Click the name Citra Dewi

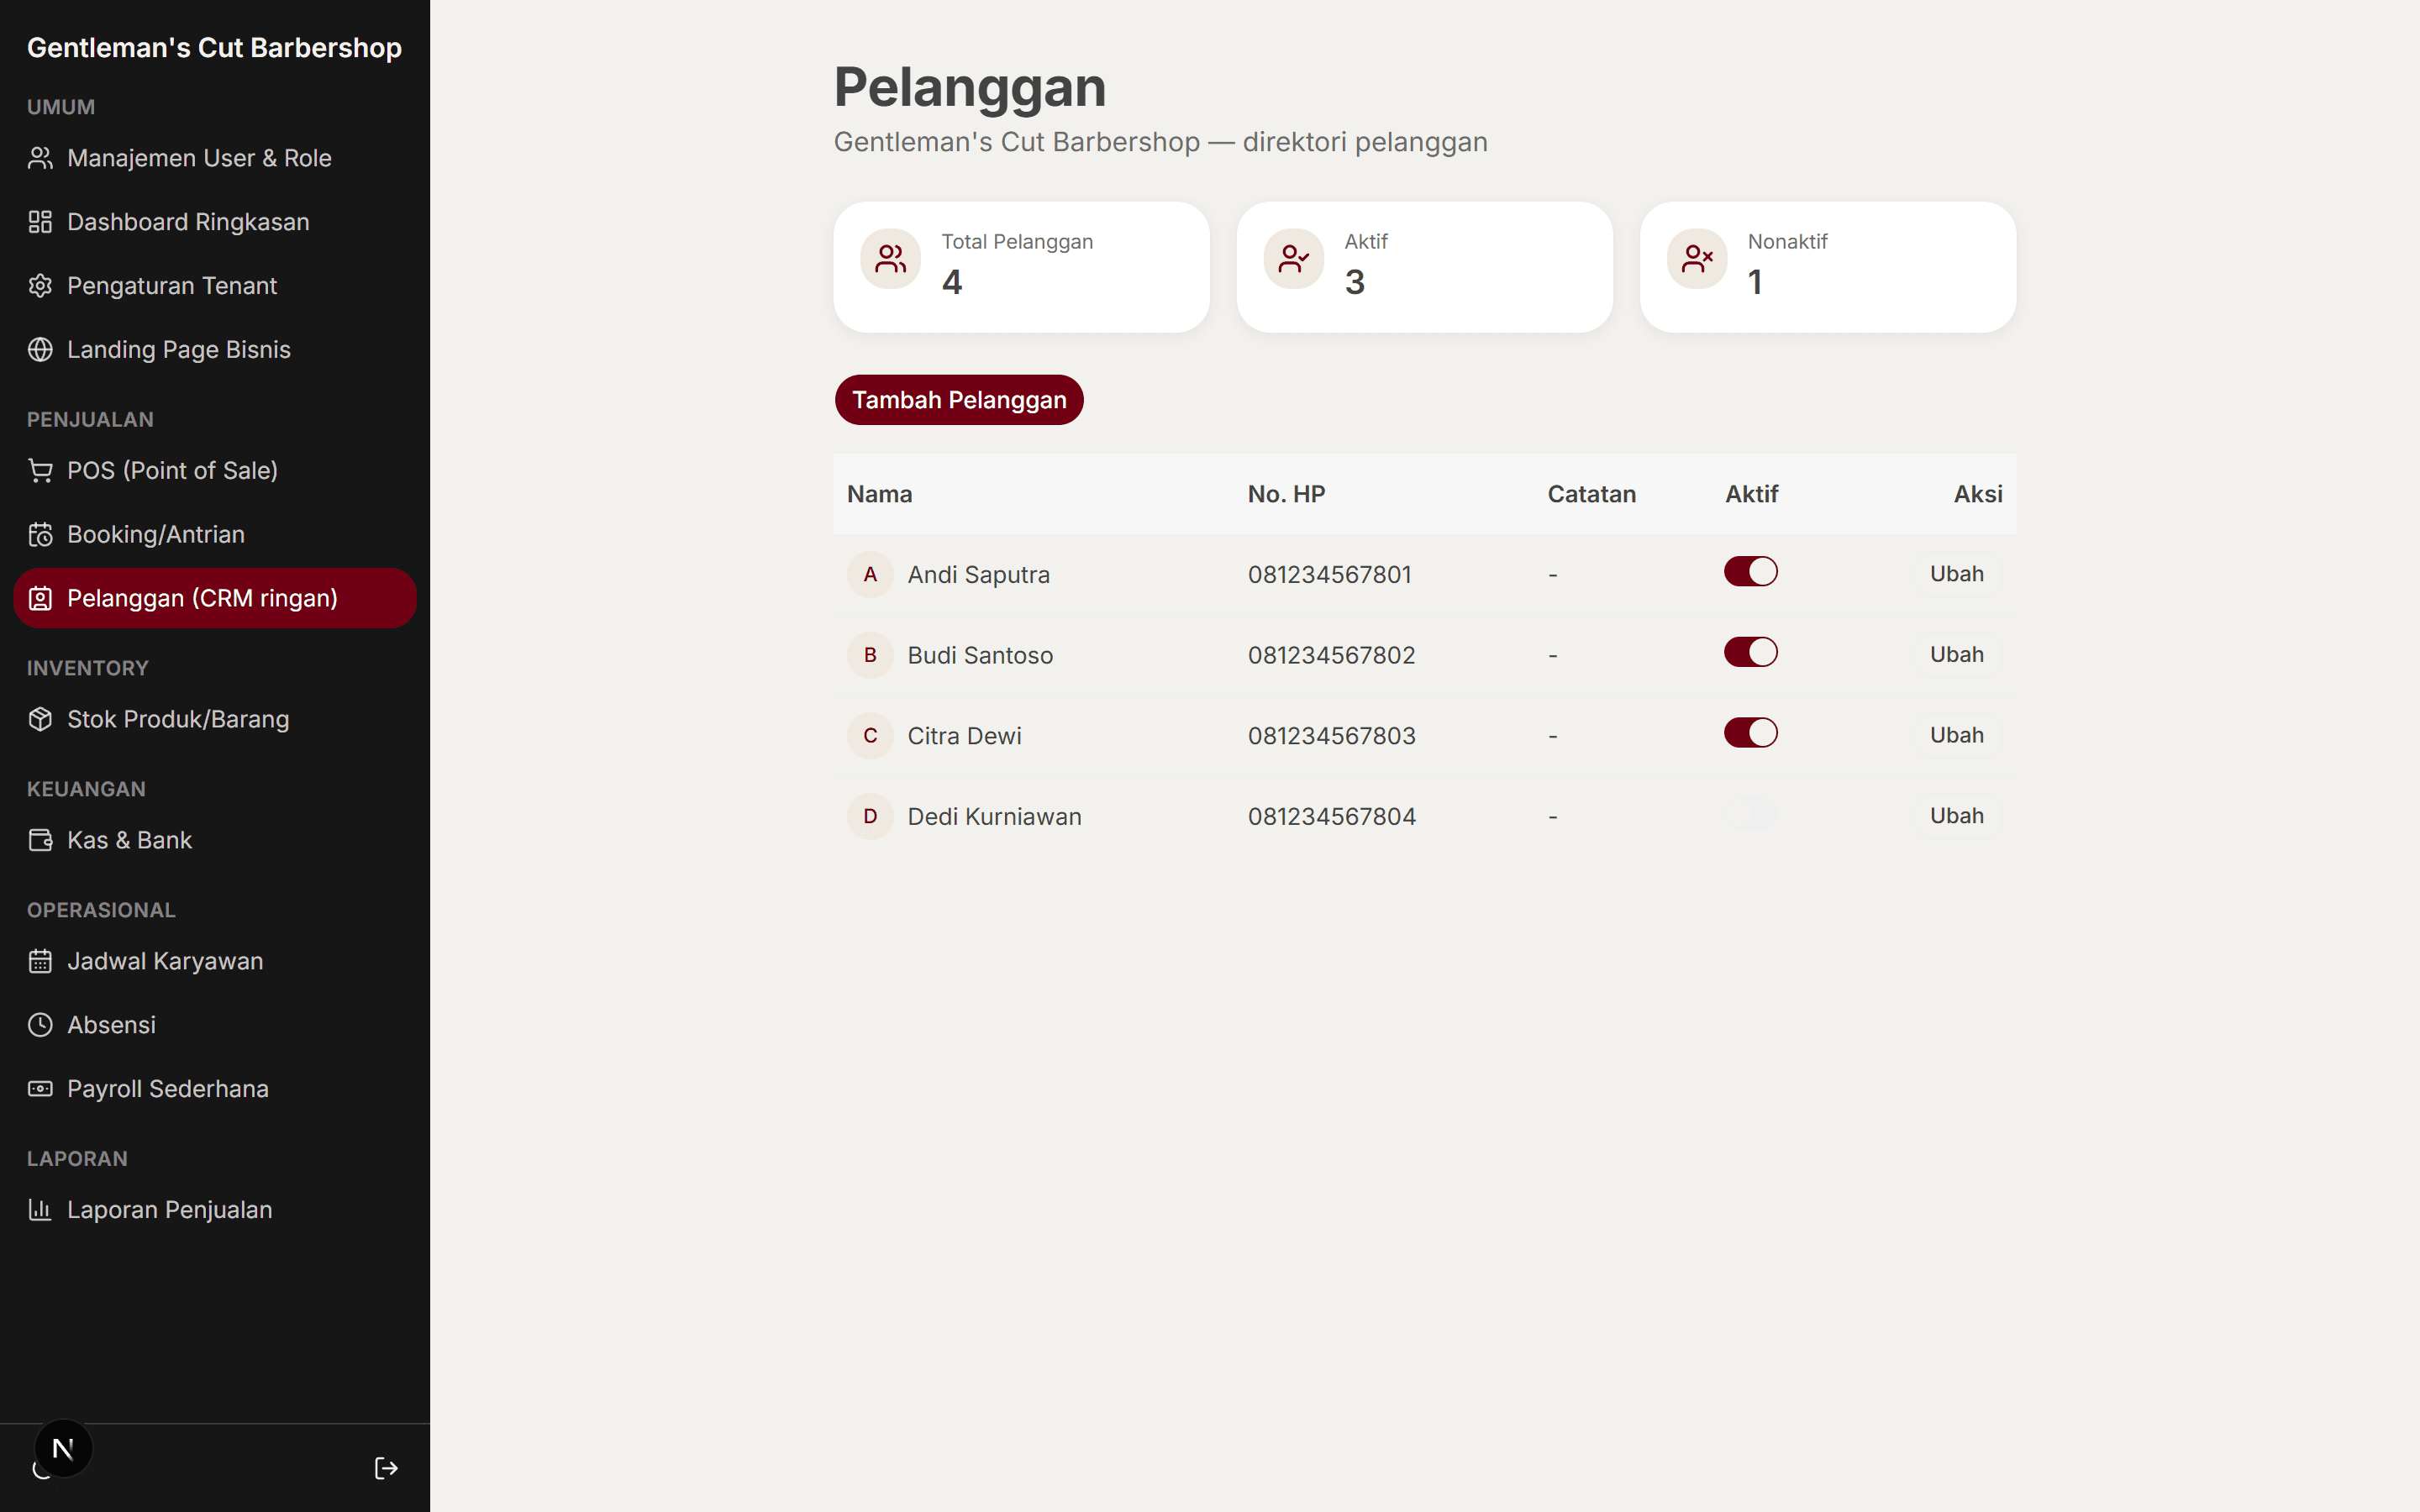coord(964,736)
